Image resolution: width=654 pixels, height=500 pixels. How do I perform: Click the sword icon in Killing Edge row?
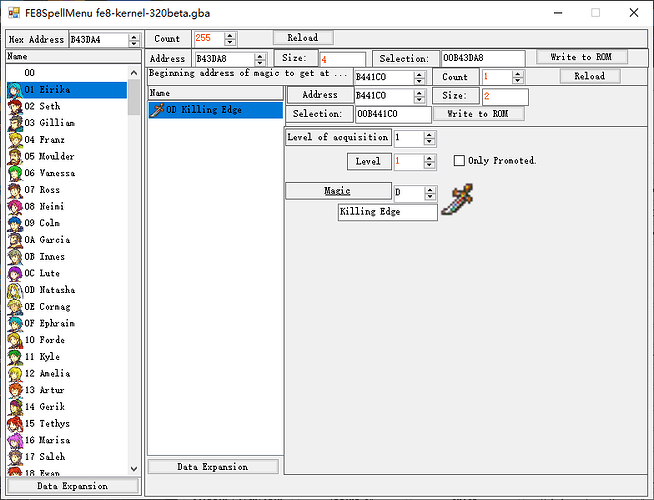(157, 111)
